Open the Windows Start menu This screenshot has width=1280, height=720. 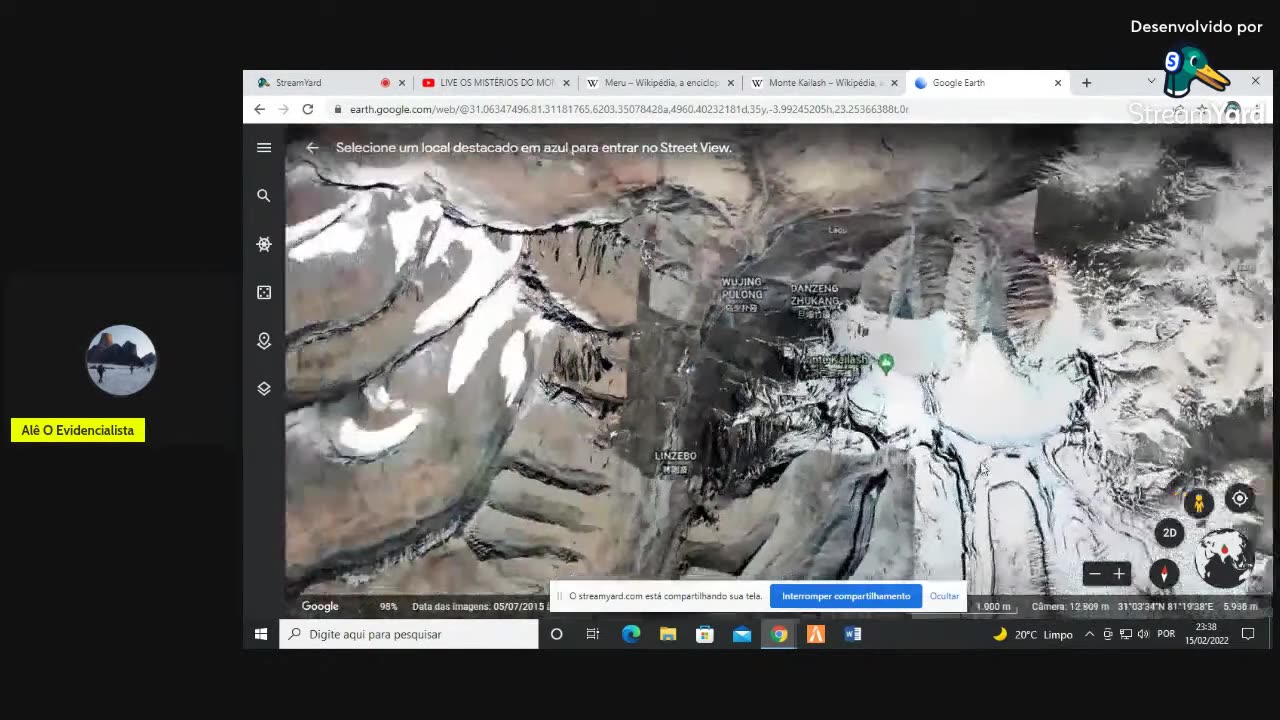click(261, 634)
